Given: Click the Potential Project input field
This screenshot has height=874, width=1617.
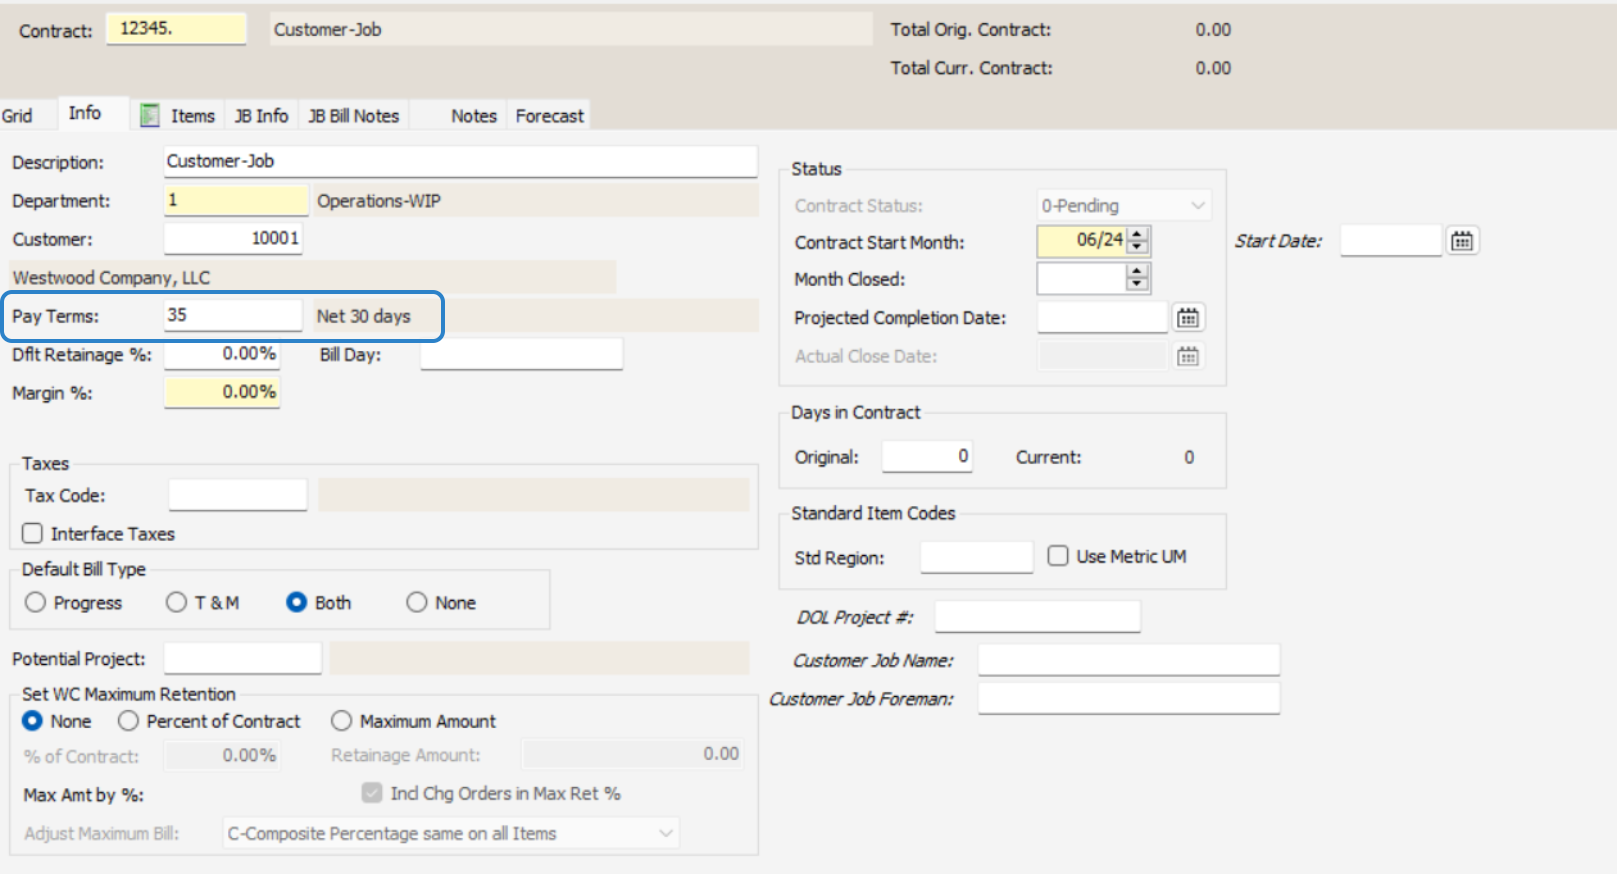Looking at the screenshot, I should click(x=243, y=658).
